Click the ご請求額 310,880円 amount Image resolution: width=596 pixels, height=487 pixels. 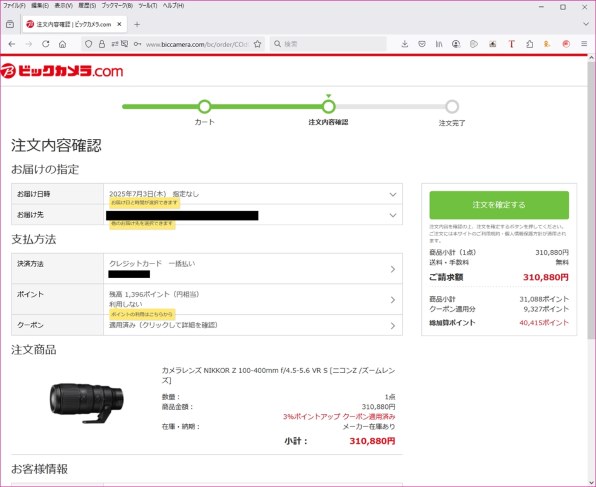point(546,278)
